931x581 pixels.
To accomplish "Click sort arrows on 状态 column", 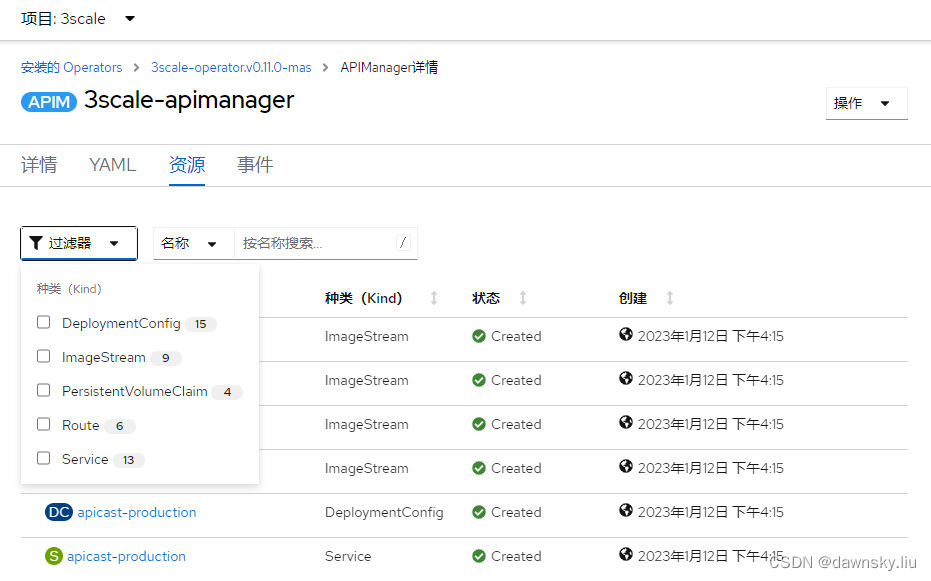I will pos(523,298).
